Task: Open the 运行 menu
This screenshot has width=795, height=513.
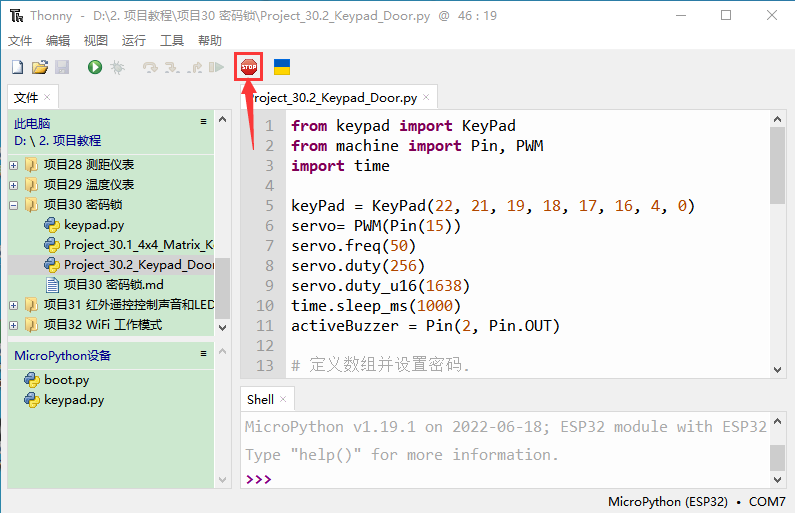Action: tap(133, 41)
